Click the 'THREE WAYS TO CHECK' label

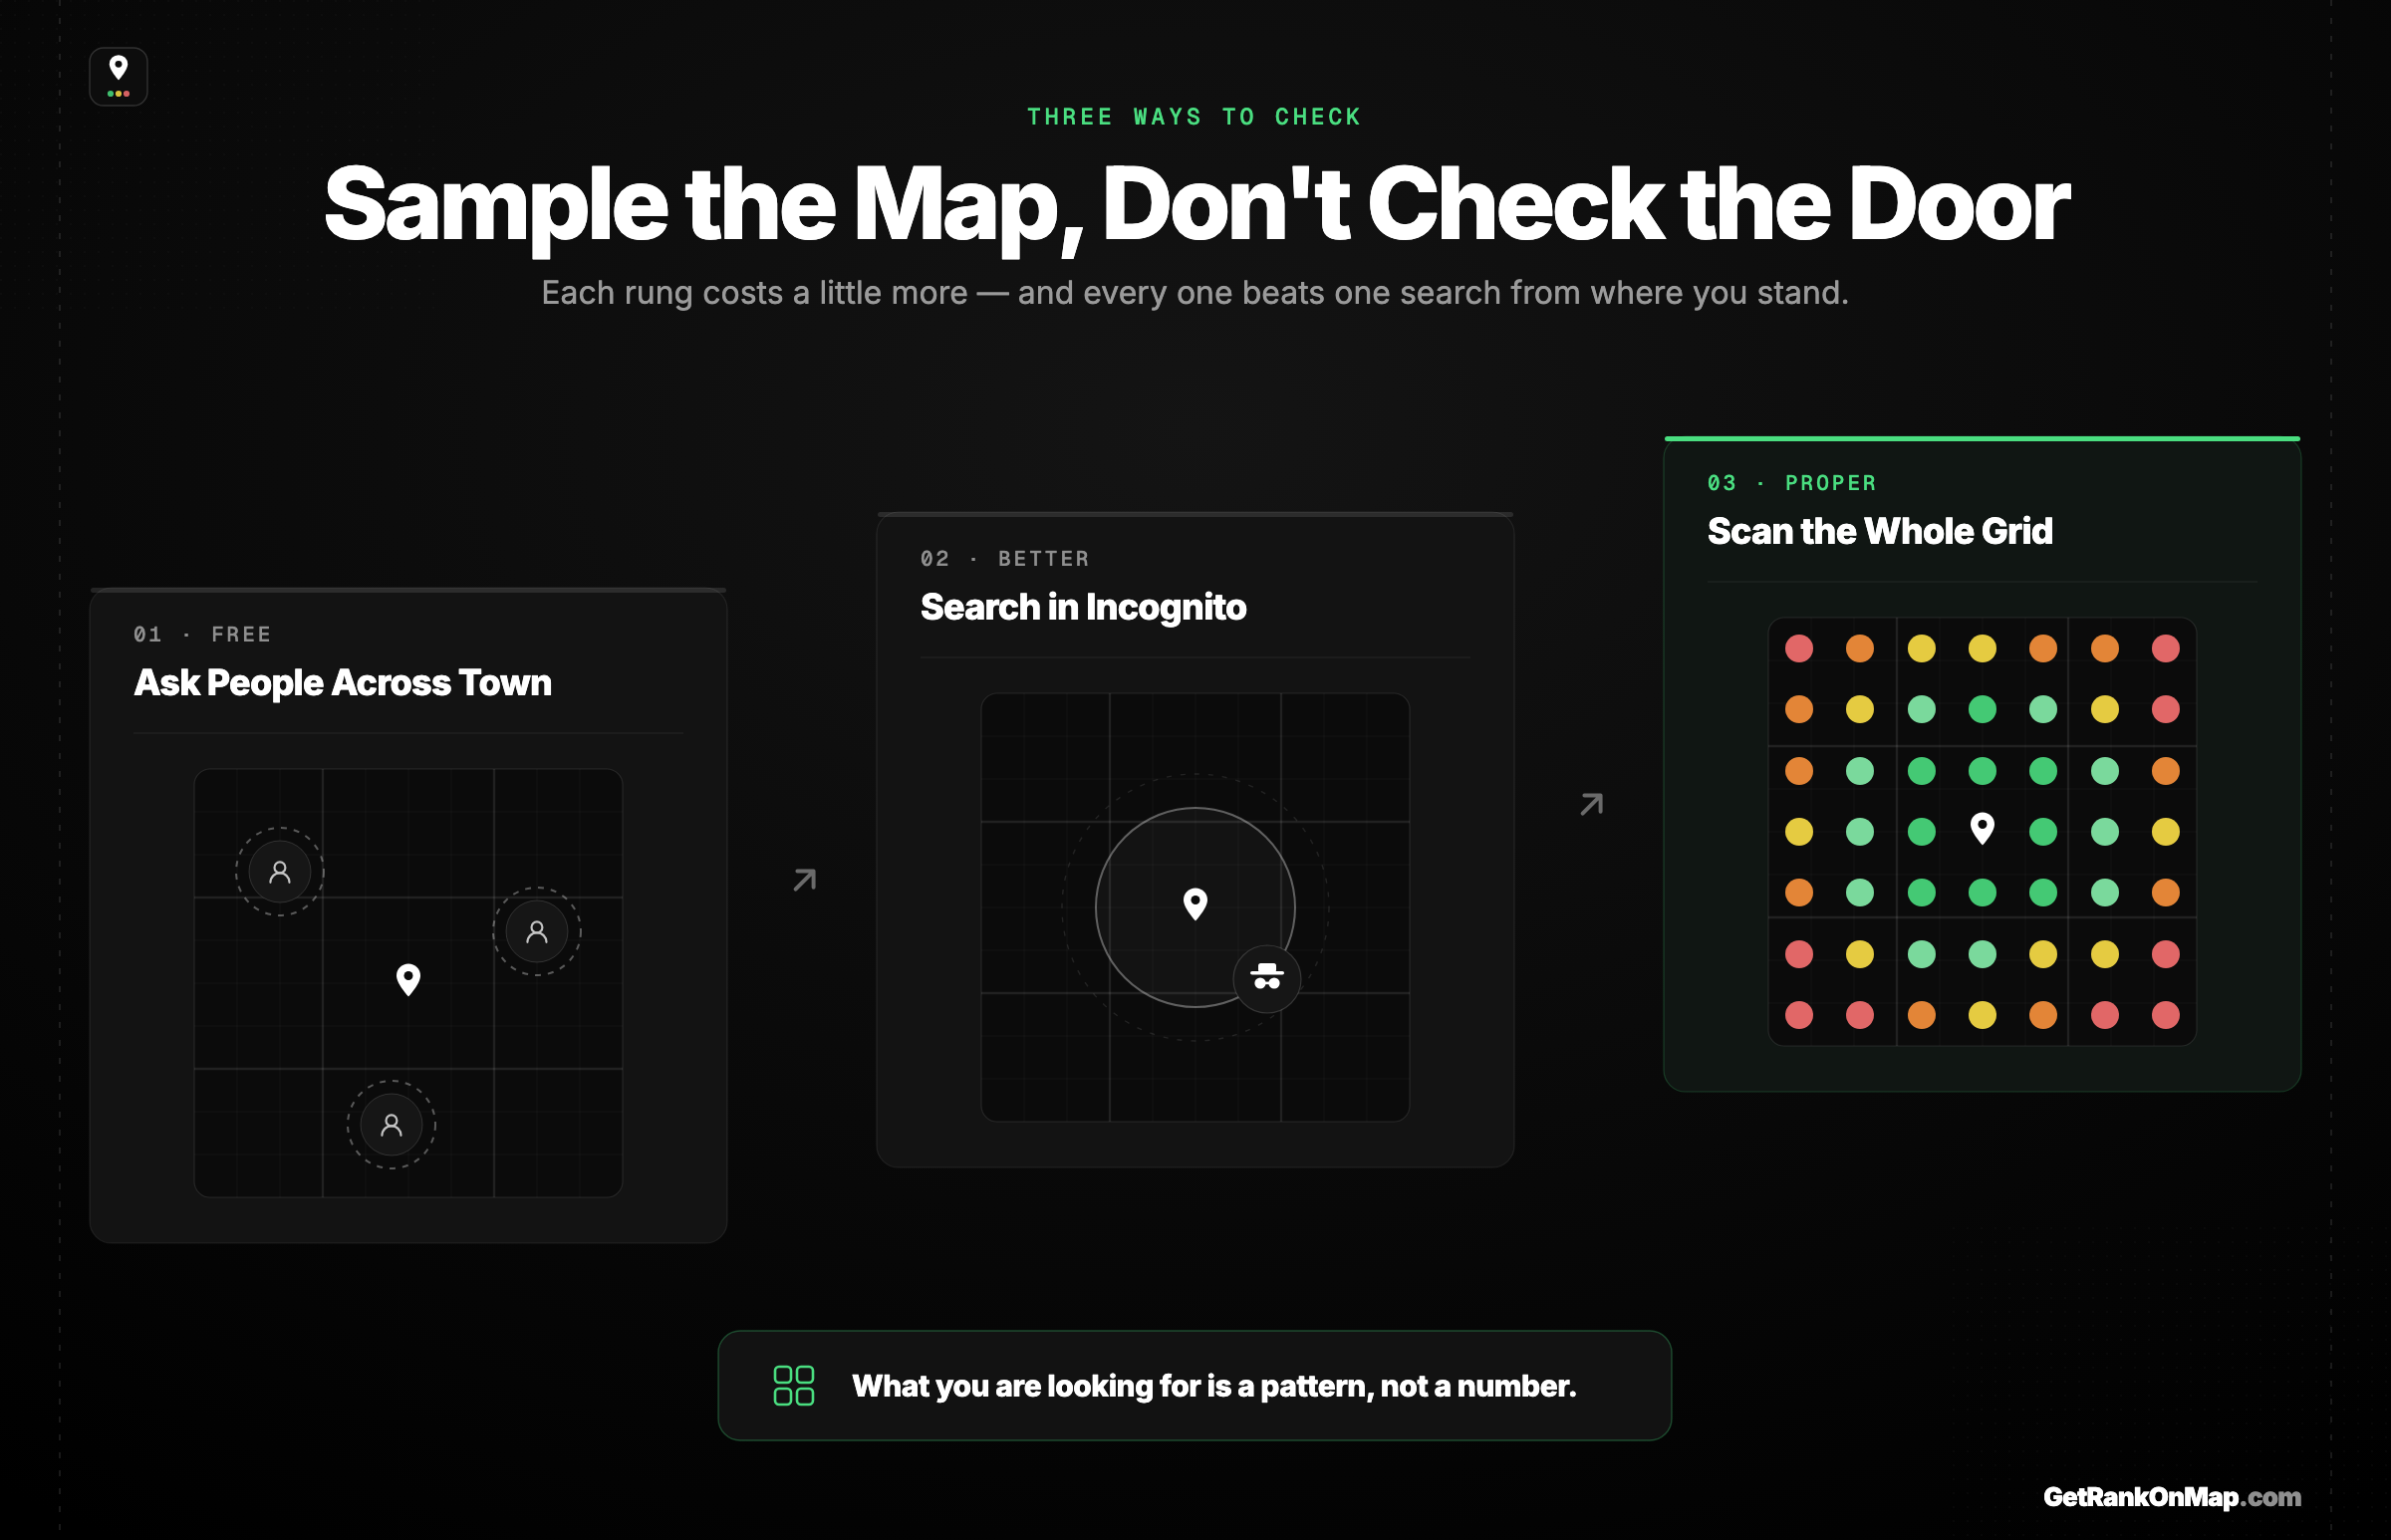tap(1195, 117)
